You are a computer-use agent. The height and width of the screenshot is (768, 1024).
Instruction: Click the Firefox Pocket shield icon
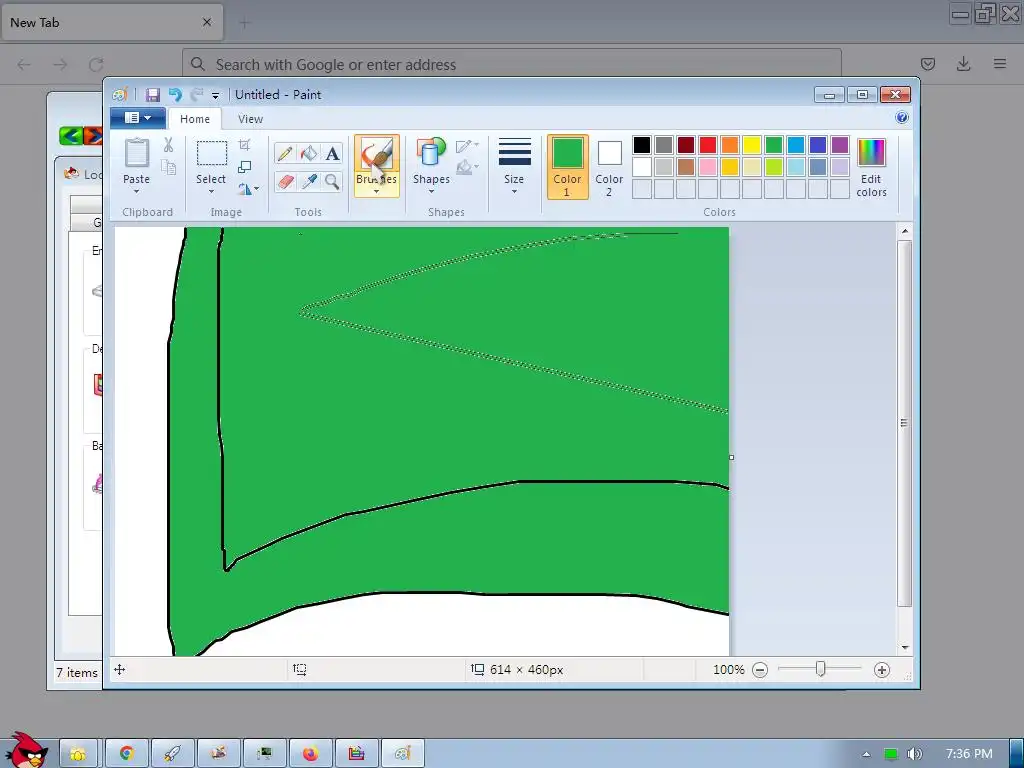pos(927,64)
